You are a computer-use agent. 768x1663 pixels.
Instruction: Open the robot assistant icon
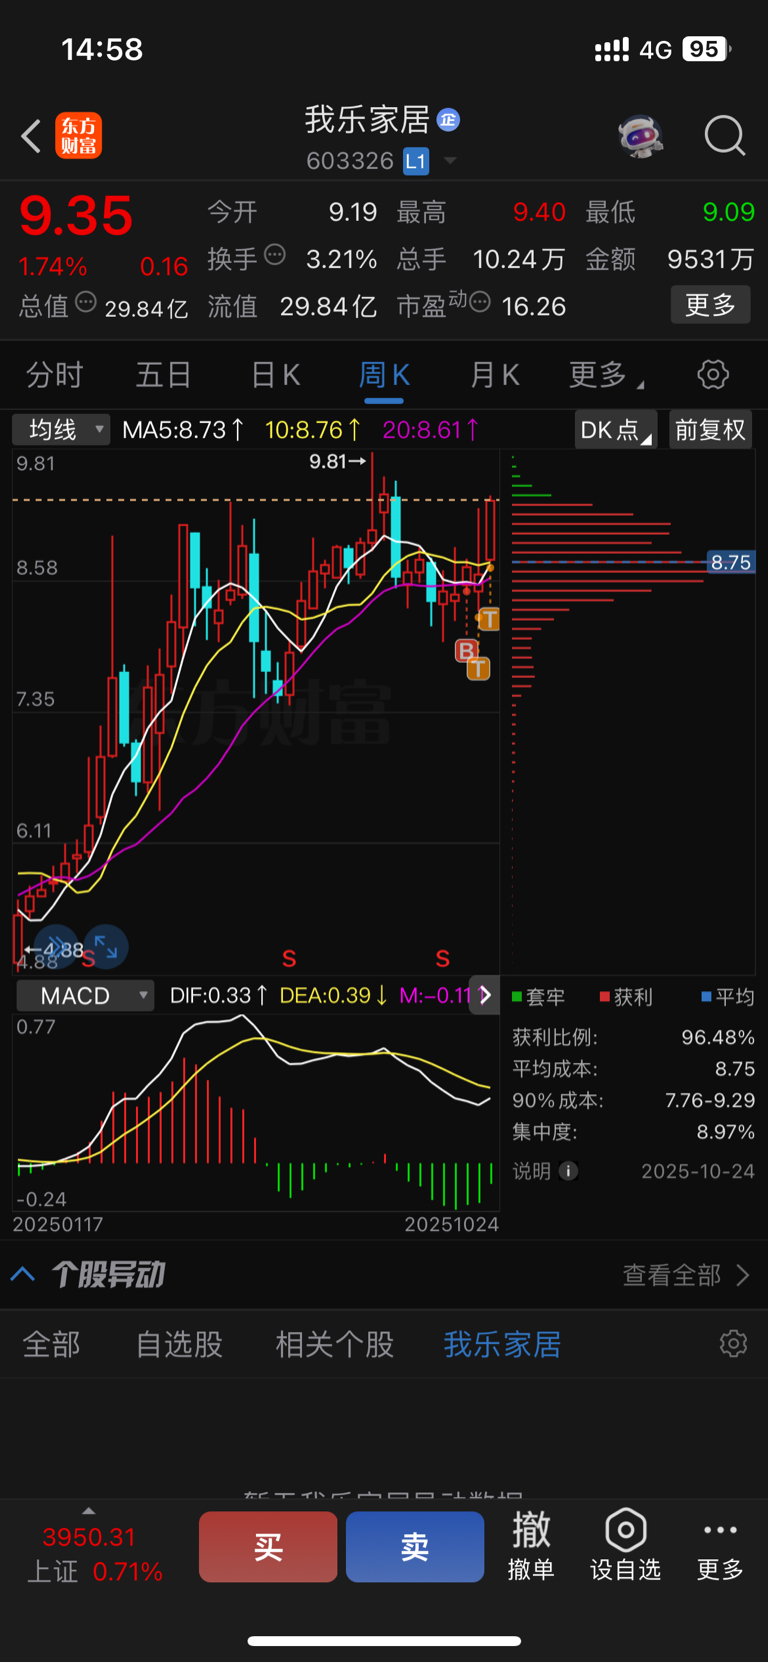tap(641, 135)
